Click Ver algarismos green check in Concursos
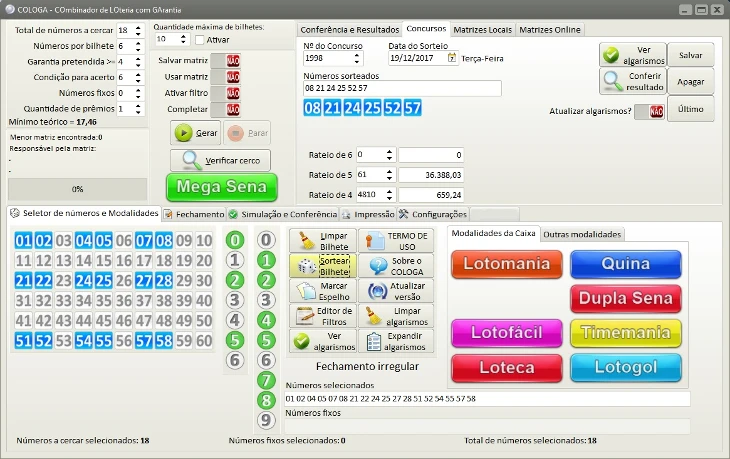 pos(633,55)
